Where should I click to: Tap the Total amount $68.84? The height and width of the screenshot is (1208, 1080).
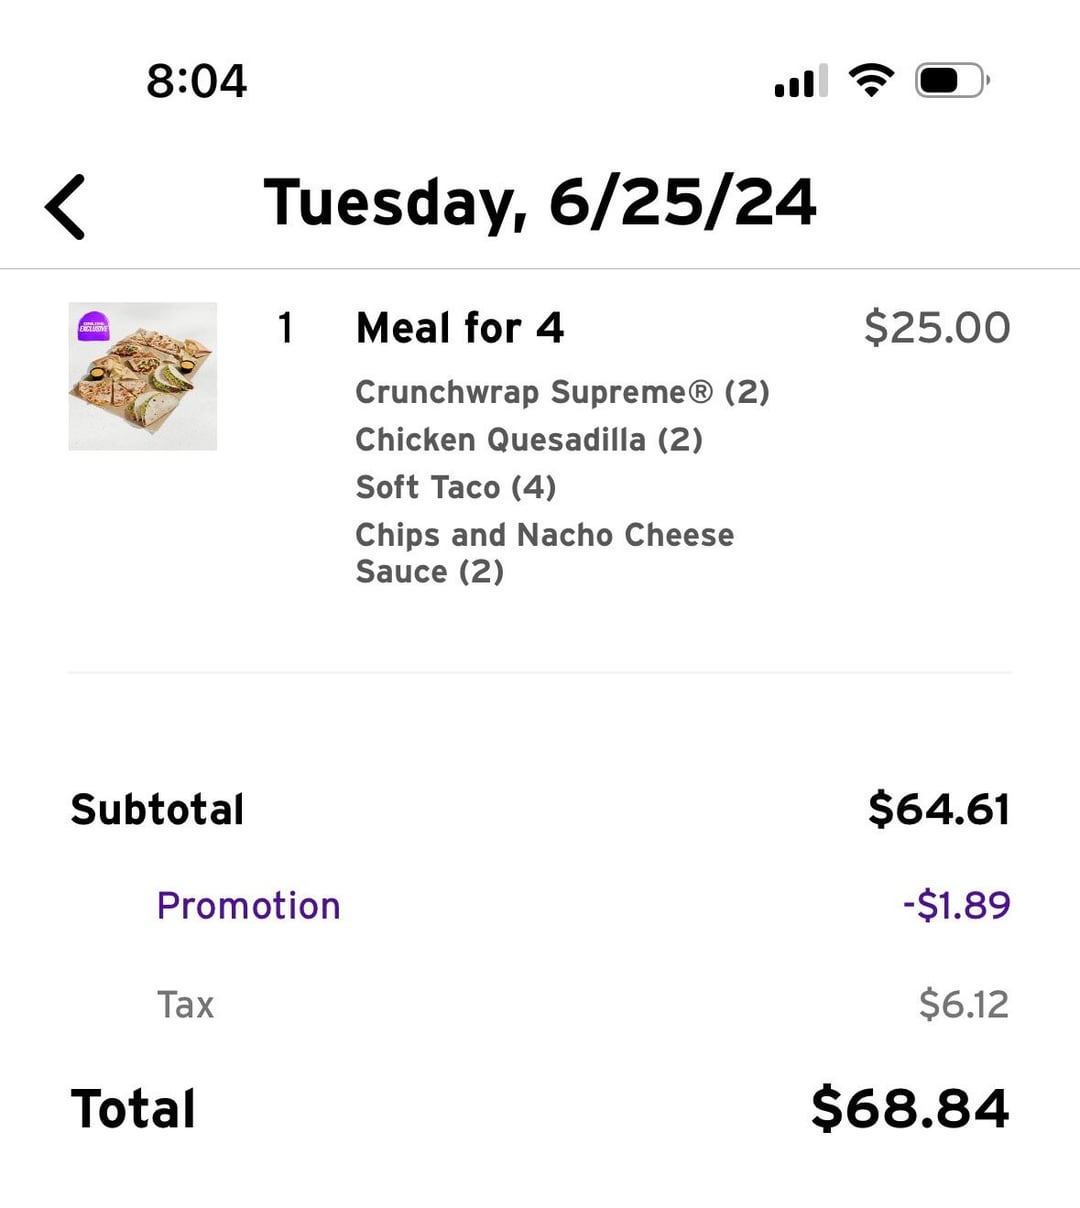click(x=910, y=1109)
